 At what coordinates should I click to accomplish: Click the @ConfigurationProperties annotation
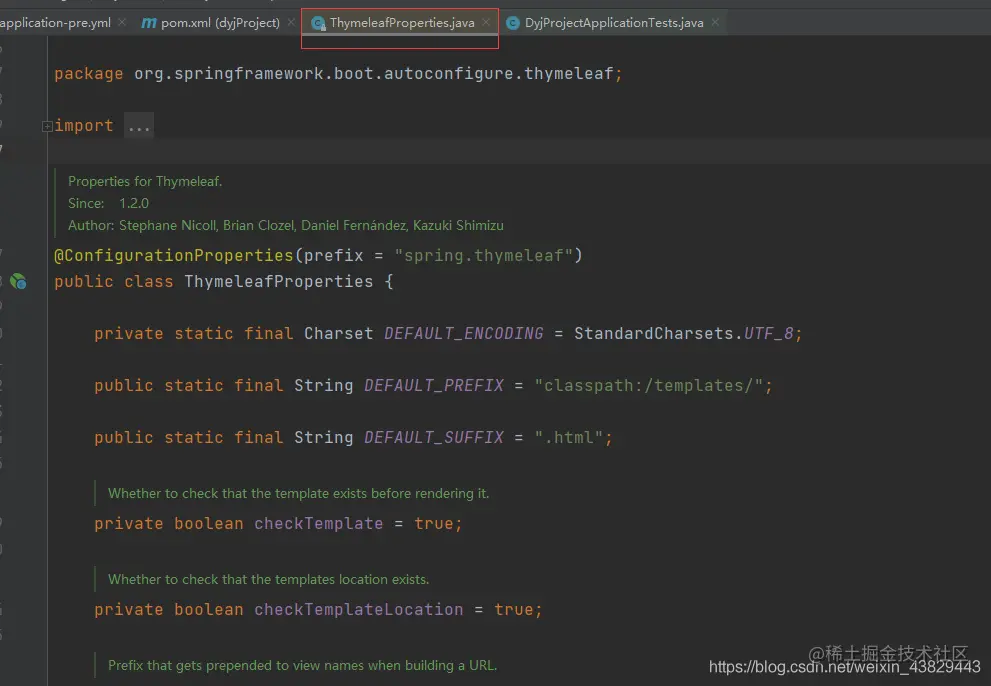(x=174, y=255)
